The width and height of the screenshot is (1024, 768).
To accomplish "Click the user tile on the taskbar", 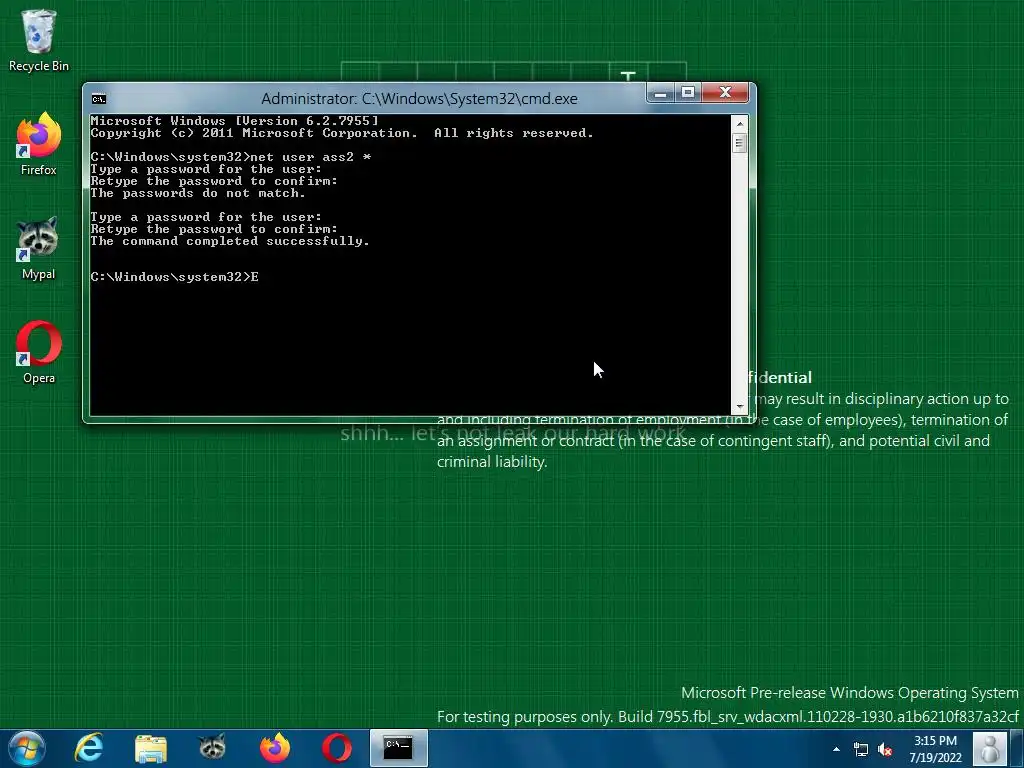I will tap(989, 748).
